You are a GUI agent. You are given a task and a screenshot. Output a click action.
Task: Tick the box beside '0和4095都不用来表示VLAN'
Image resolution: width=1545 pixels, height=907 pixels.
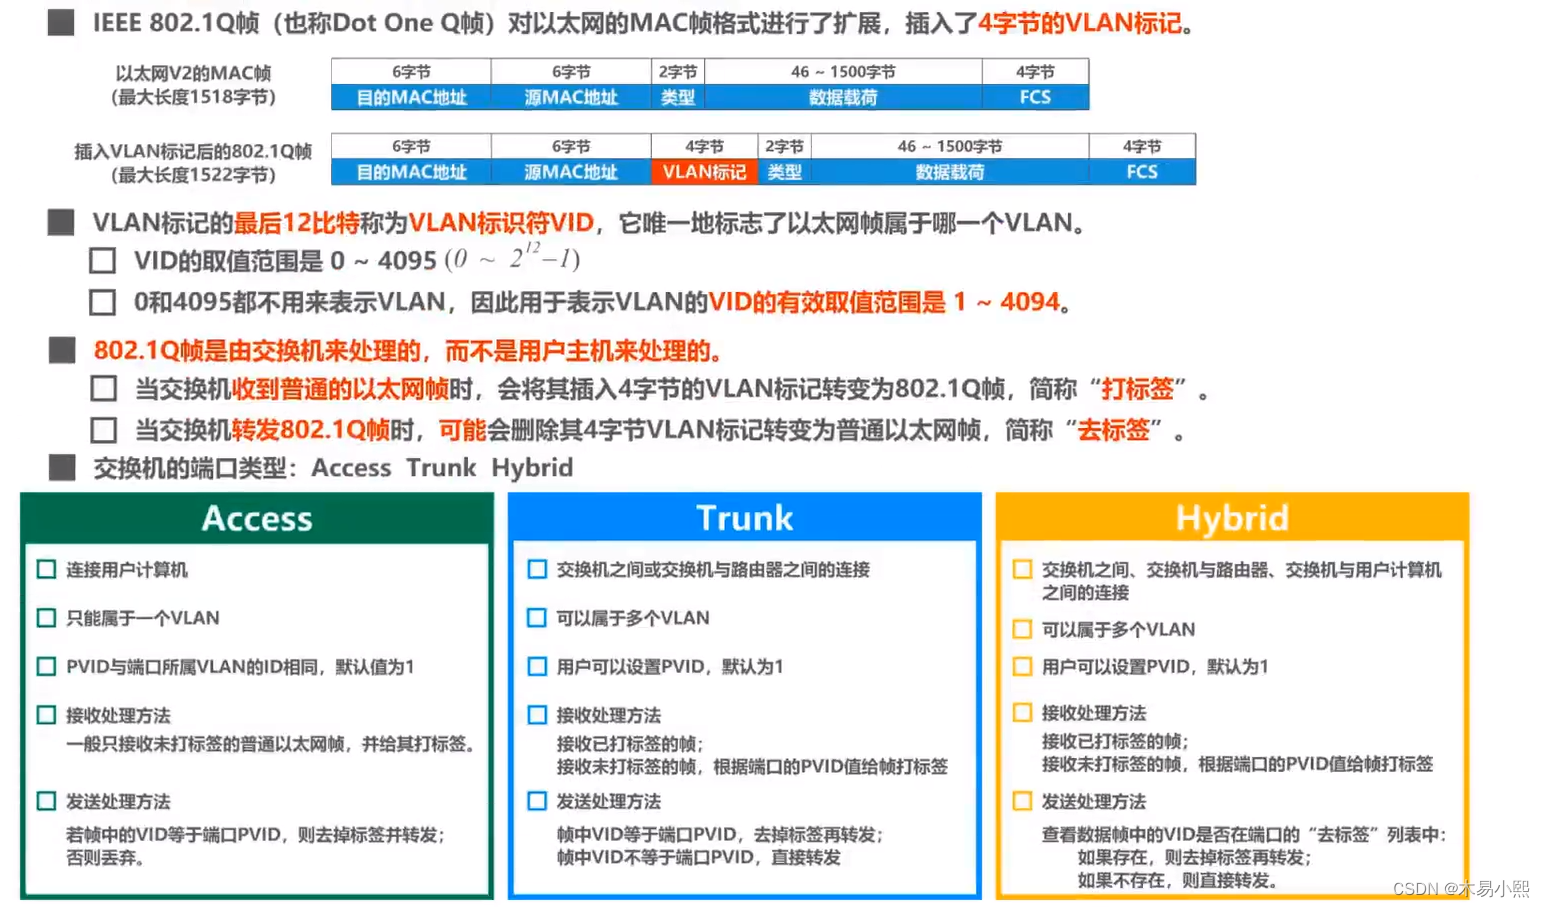point(102,302)
